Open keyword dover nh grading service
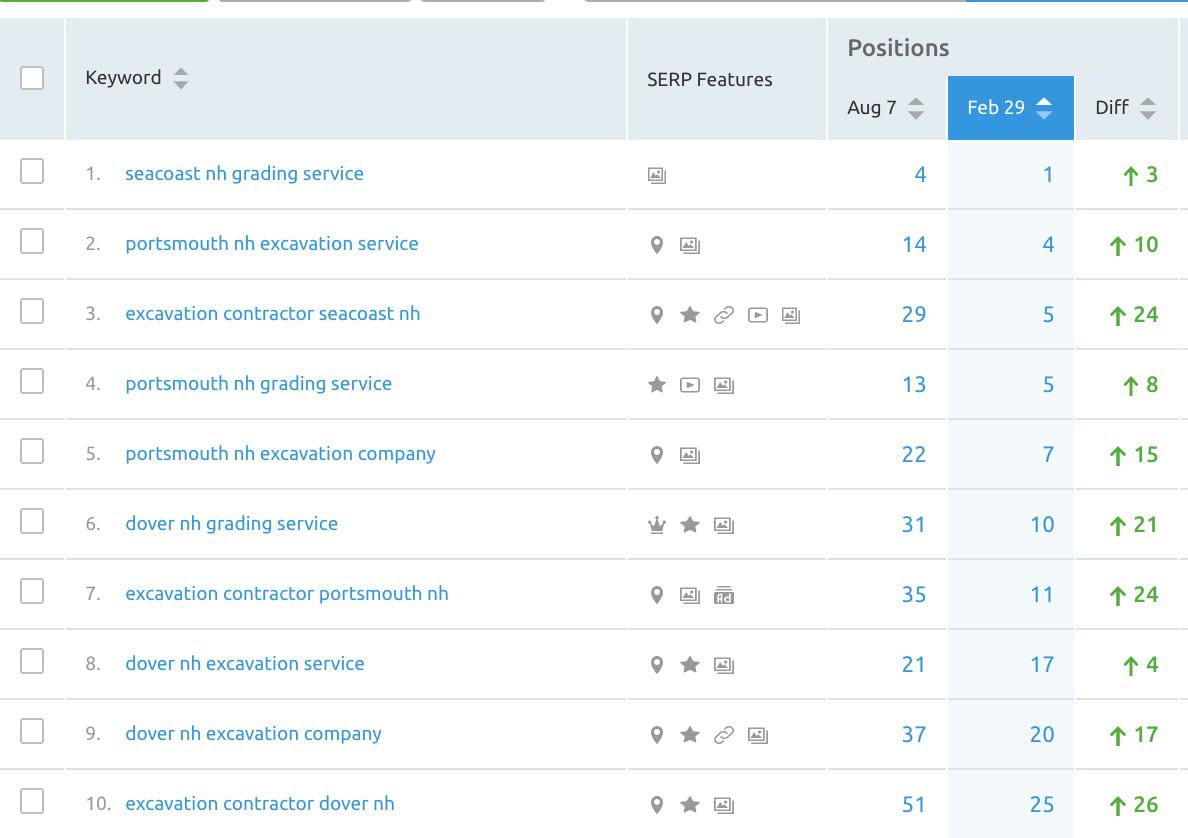1188x838 pixels. coord(231,524)
